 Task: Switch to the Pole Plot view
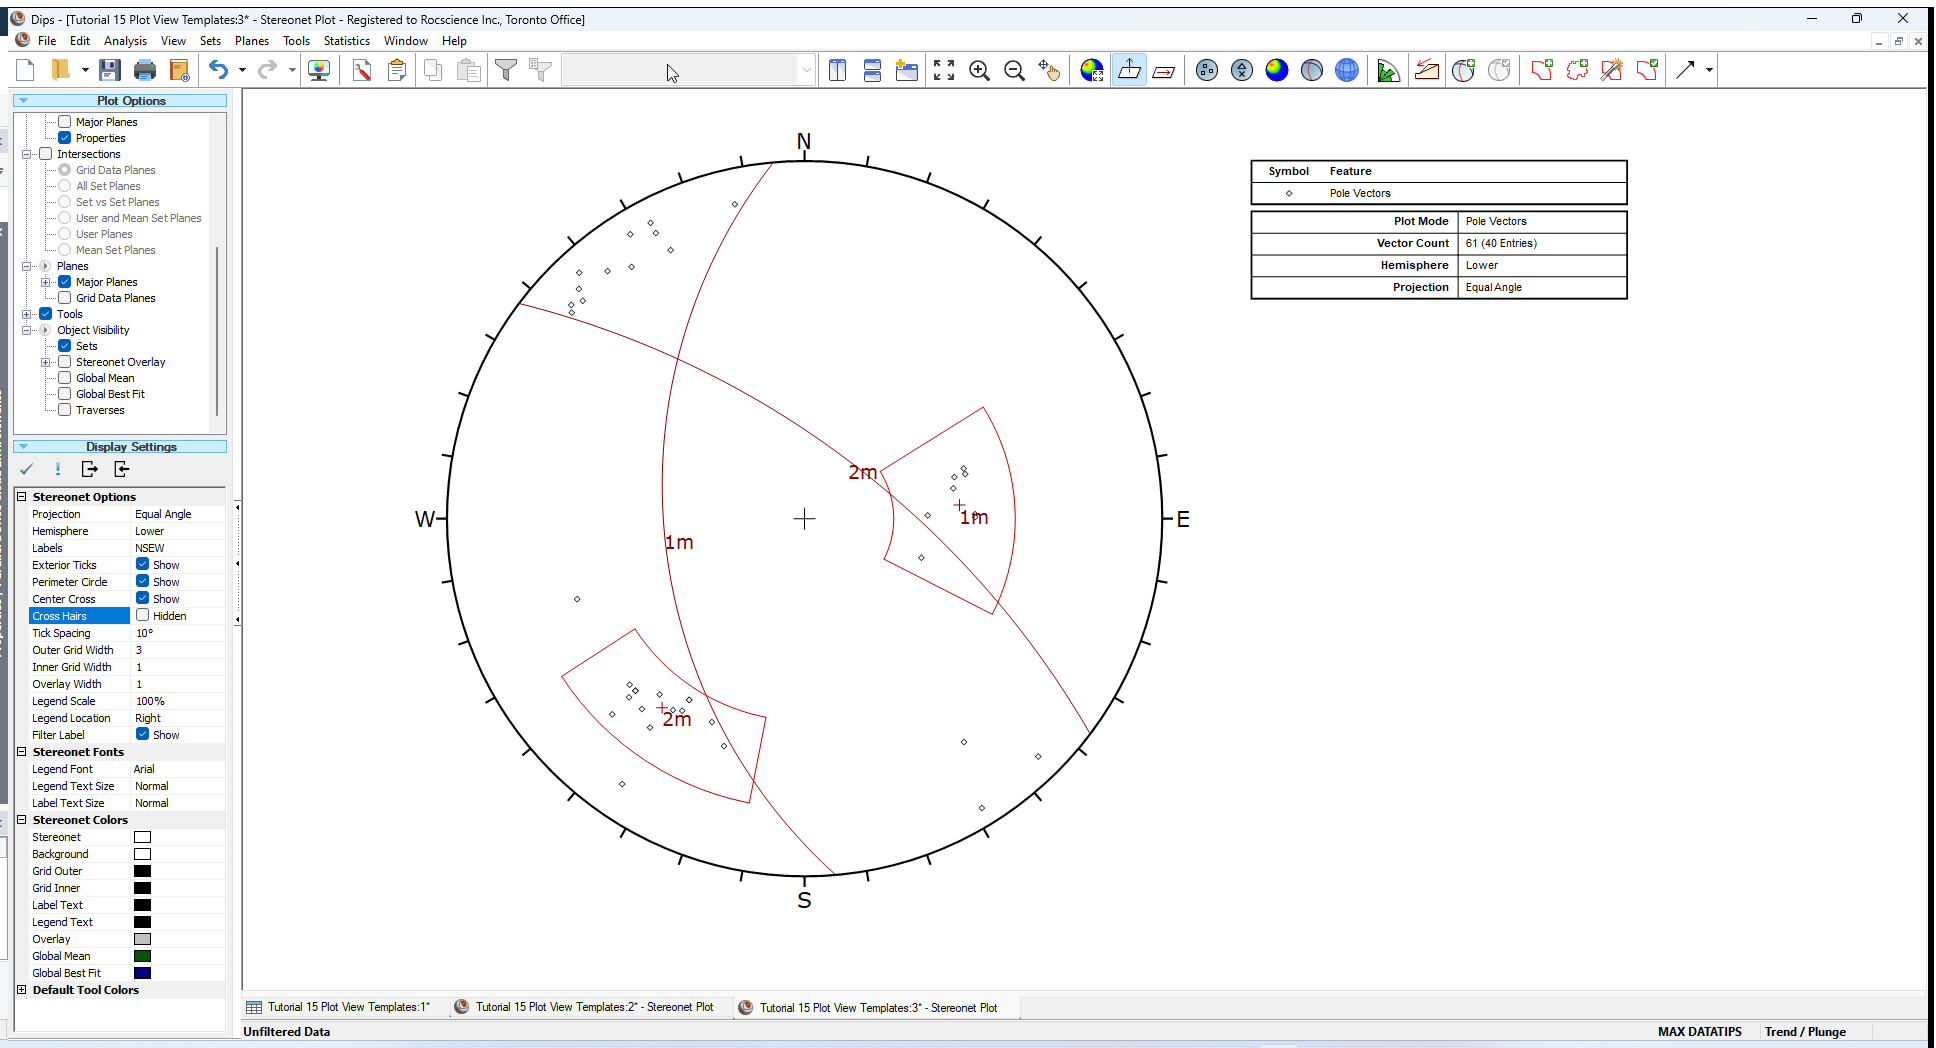1206,70
